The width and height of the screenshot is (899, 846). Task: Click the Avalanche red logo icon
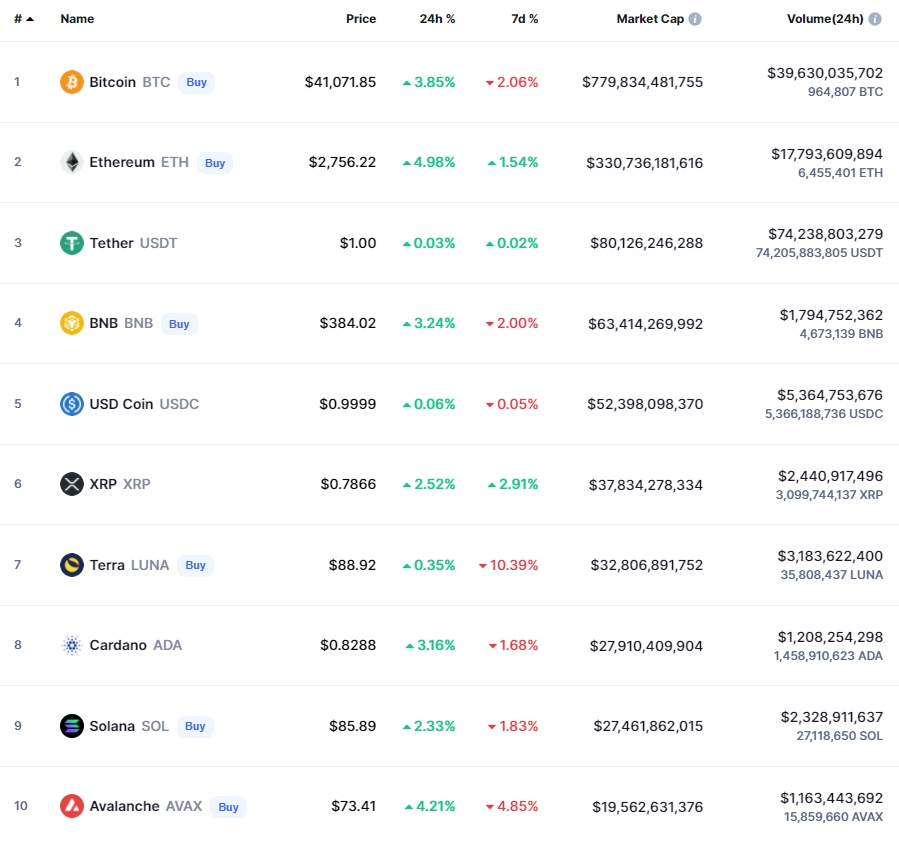point(72,806)
